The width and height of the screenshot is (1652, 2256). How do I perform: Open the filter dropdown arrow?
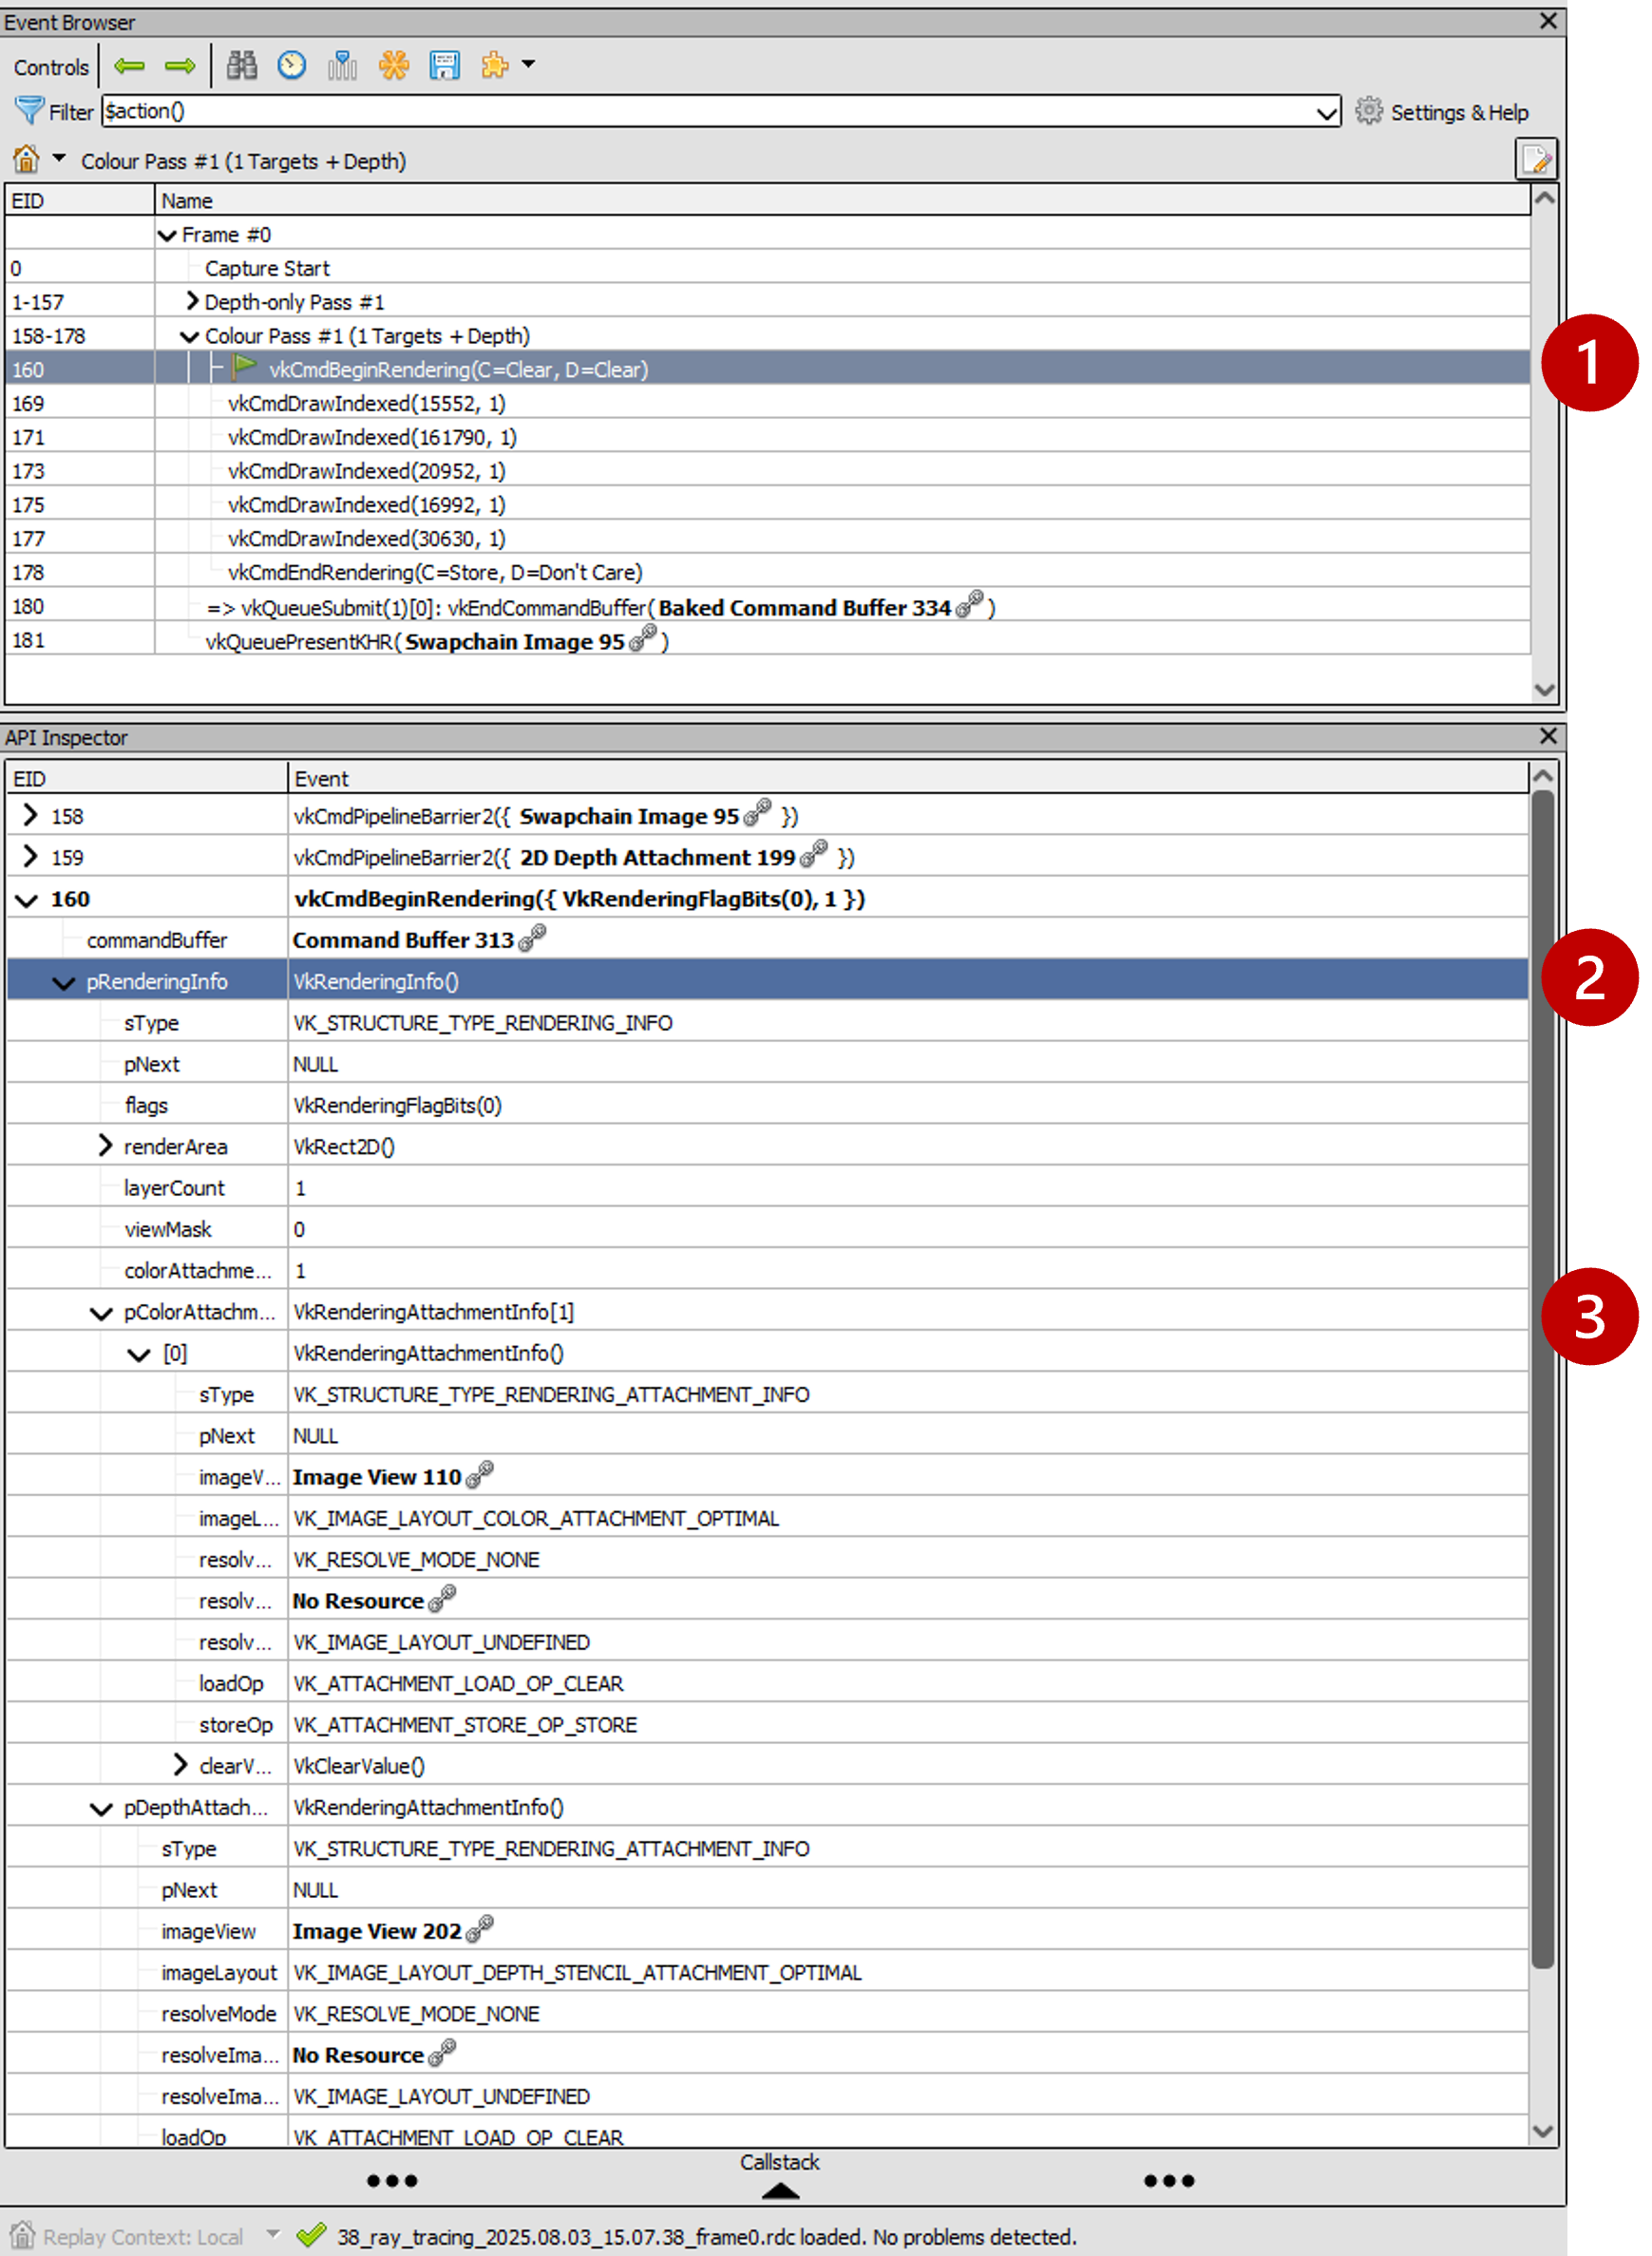(1327, 111)
